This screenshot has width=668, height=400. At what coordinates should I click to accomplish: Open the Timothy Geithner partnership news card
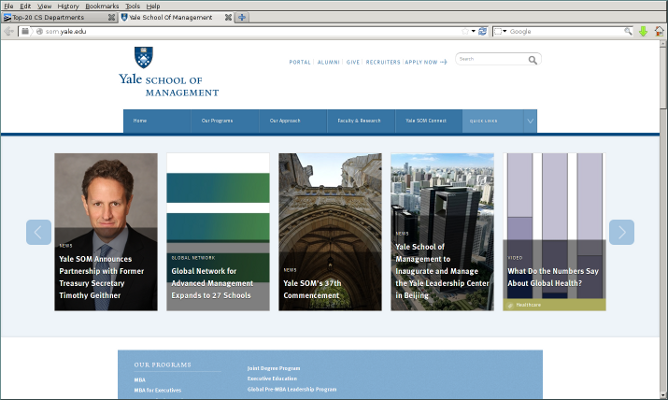106,232
